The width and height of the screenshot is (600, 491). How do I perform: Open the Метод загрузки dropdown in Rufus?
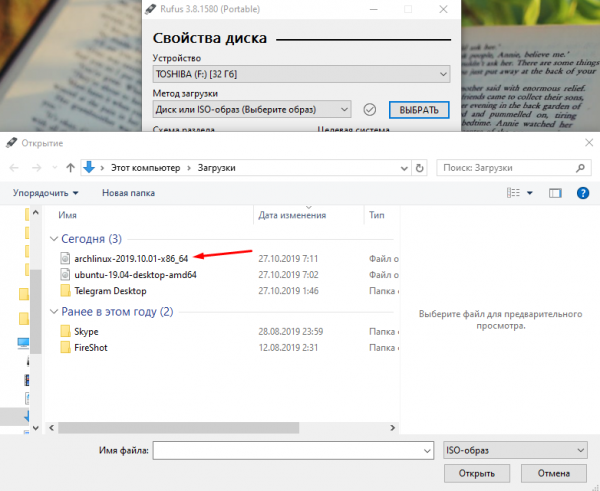pos(251,109)
